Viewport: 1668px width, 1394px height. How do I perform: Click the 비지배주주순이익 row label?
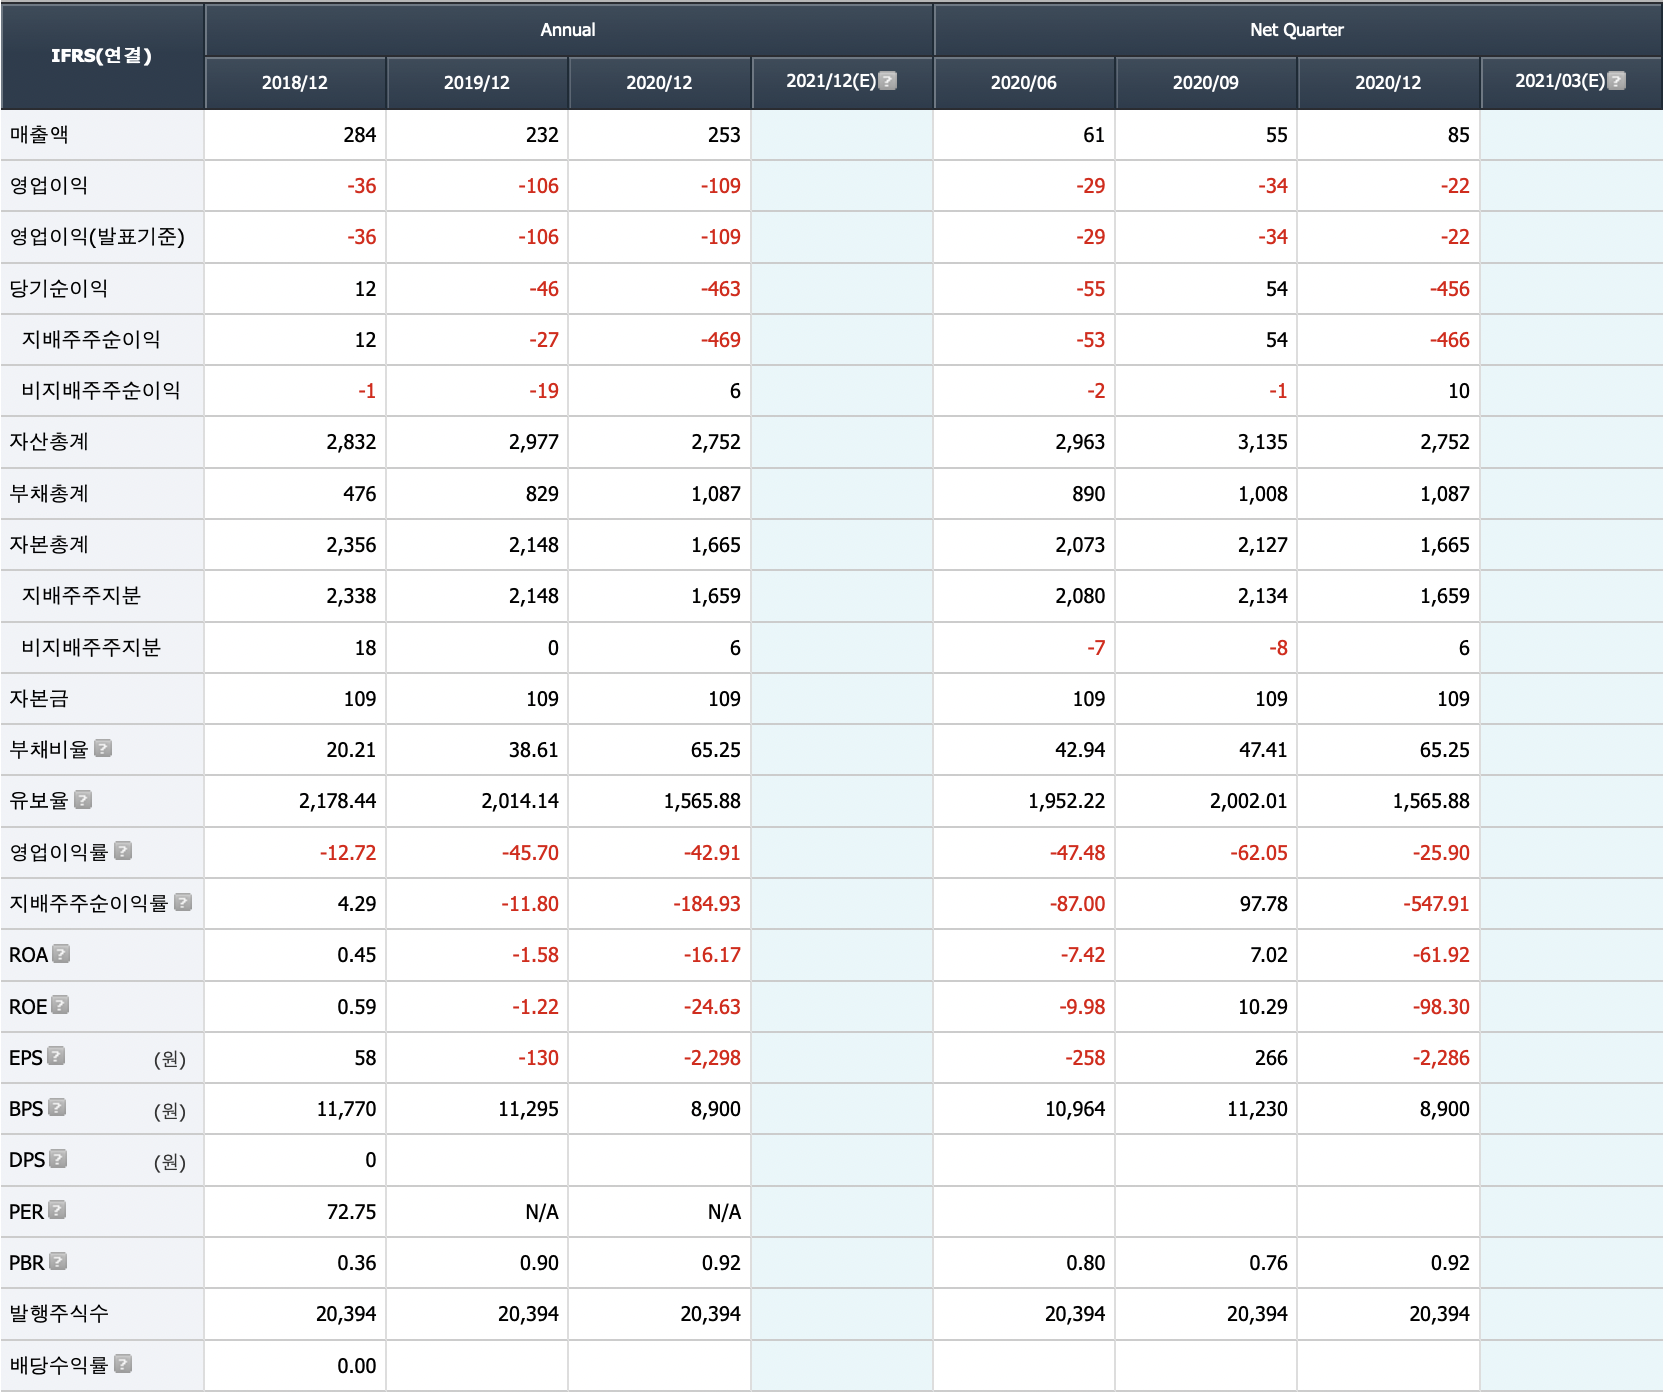click(101, 390)
